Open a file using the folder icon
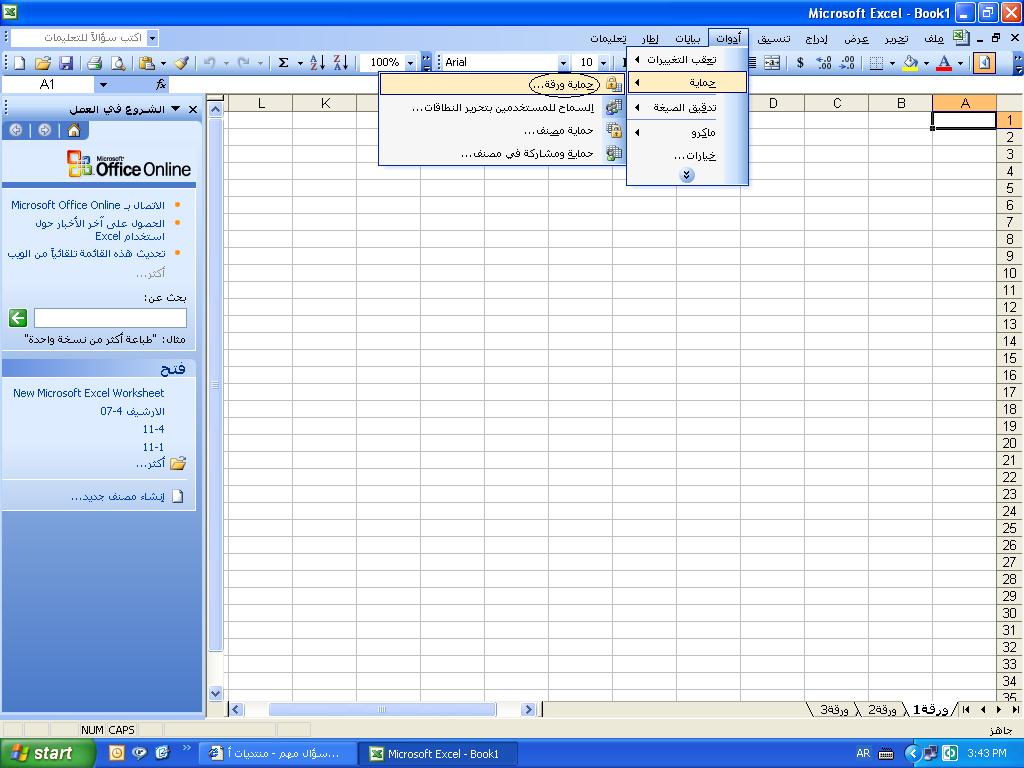Screen dimensions: 1024x768 pos(42,63)
